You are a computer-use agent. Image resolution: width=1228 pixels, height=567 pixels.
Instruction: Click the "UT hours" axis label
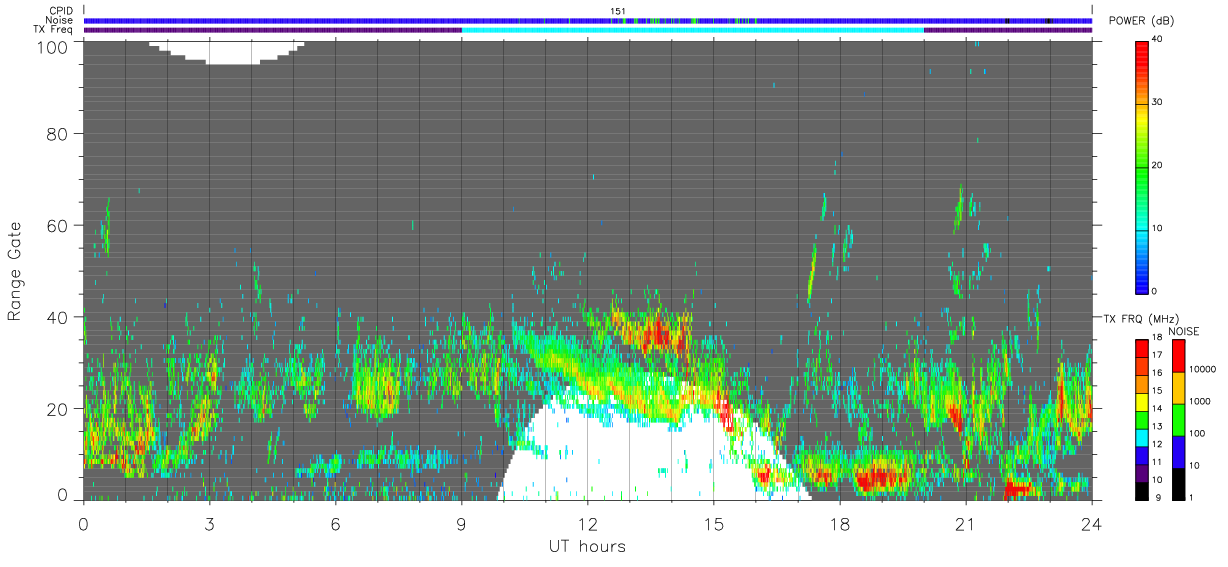[x=586, y=546]
